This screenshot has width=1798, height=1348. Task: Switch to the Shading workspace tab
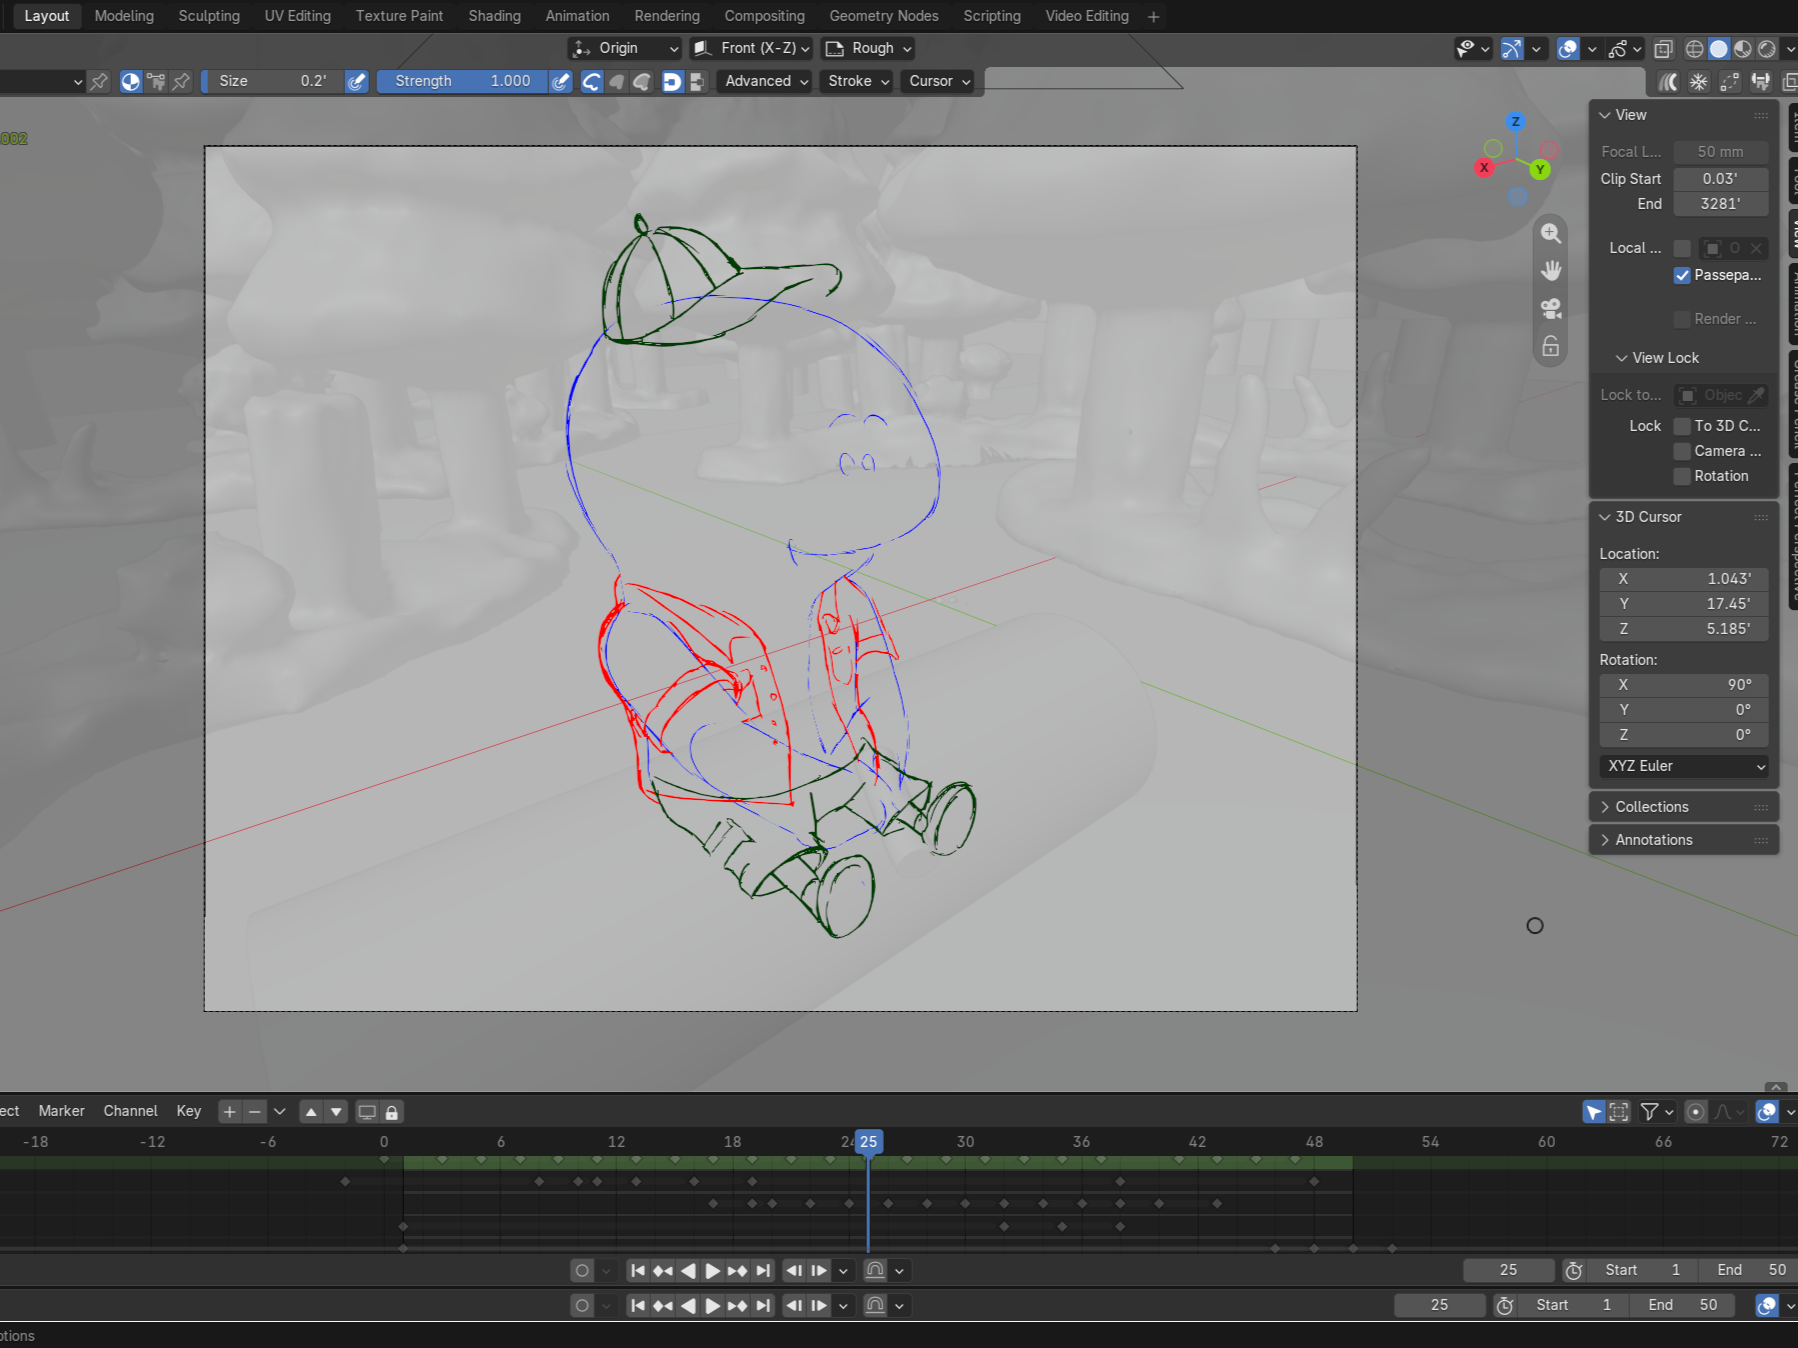pyautogui.click(x=494, y=16)
